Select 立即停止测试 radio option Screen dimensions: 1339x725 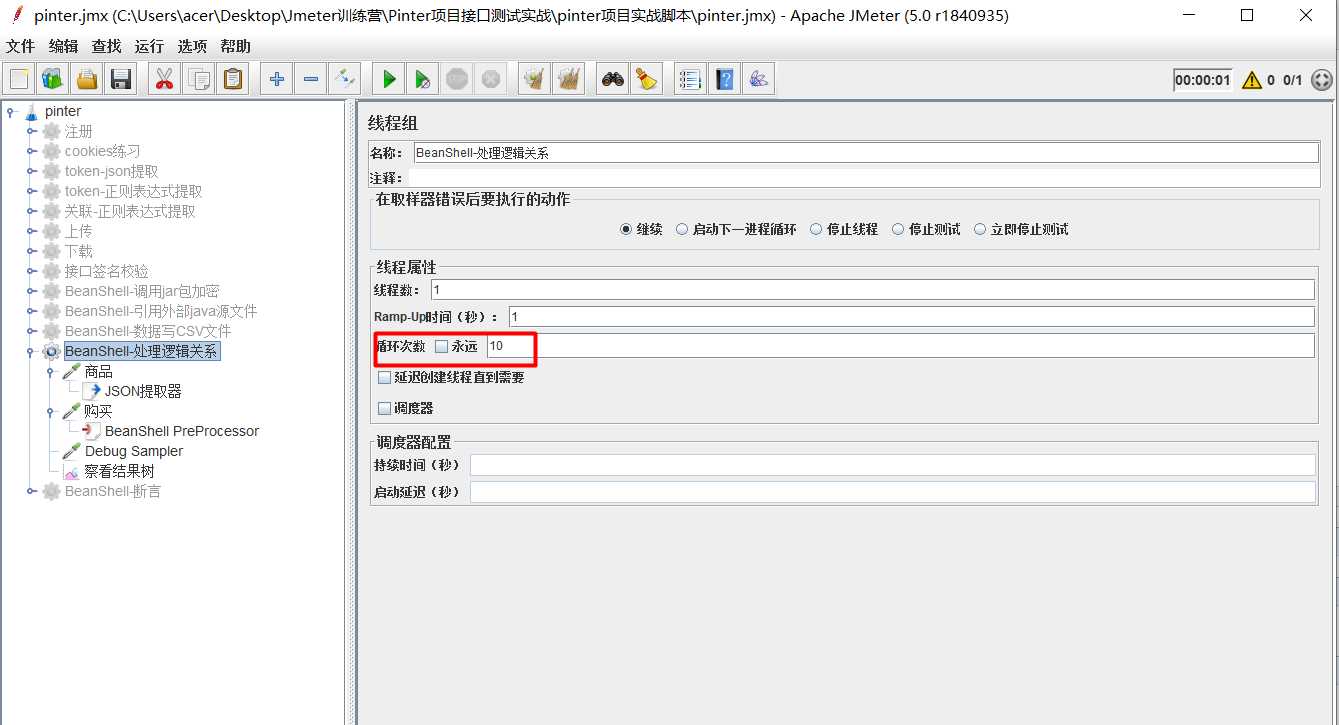pyautogui.click(x=980, y=229)
